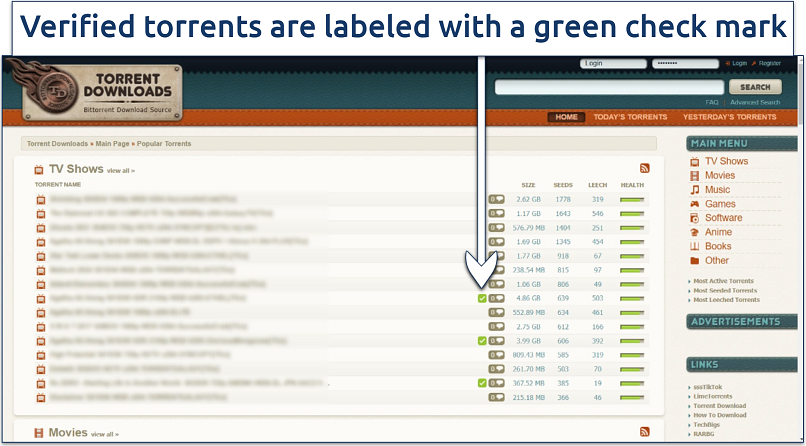The height and width of the screenshot is (446, 806).
Task: Click Main Page in the breadcrumb
Action: (x=113, y=144)
